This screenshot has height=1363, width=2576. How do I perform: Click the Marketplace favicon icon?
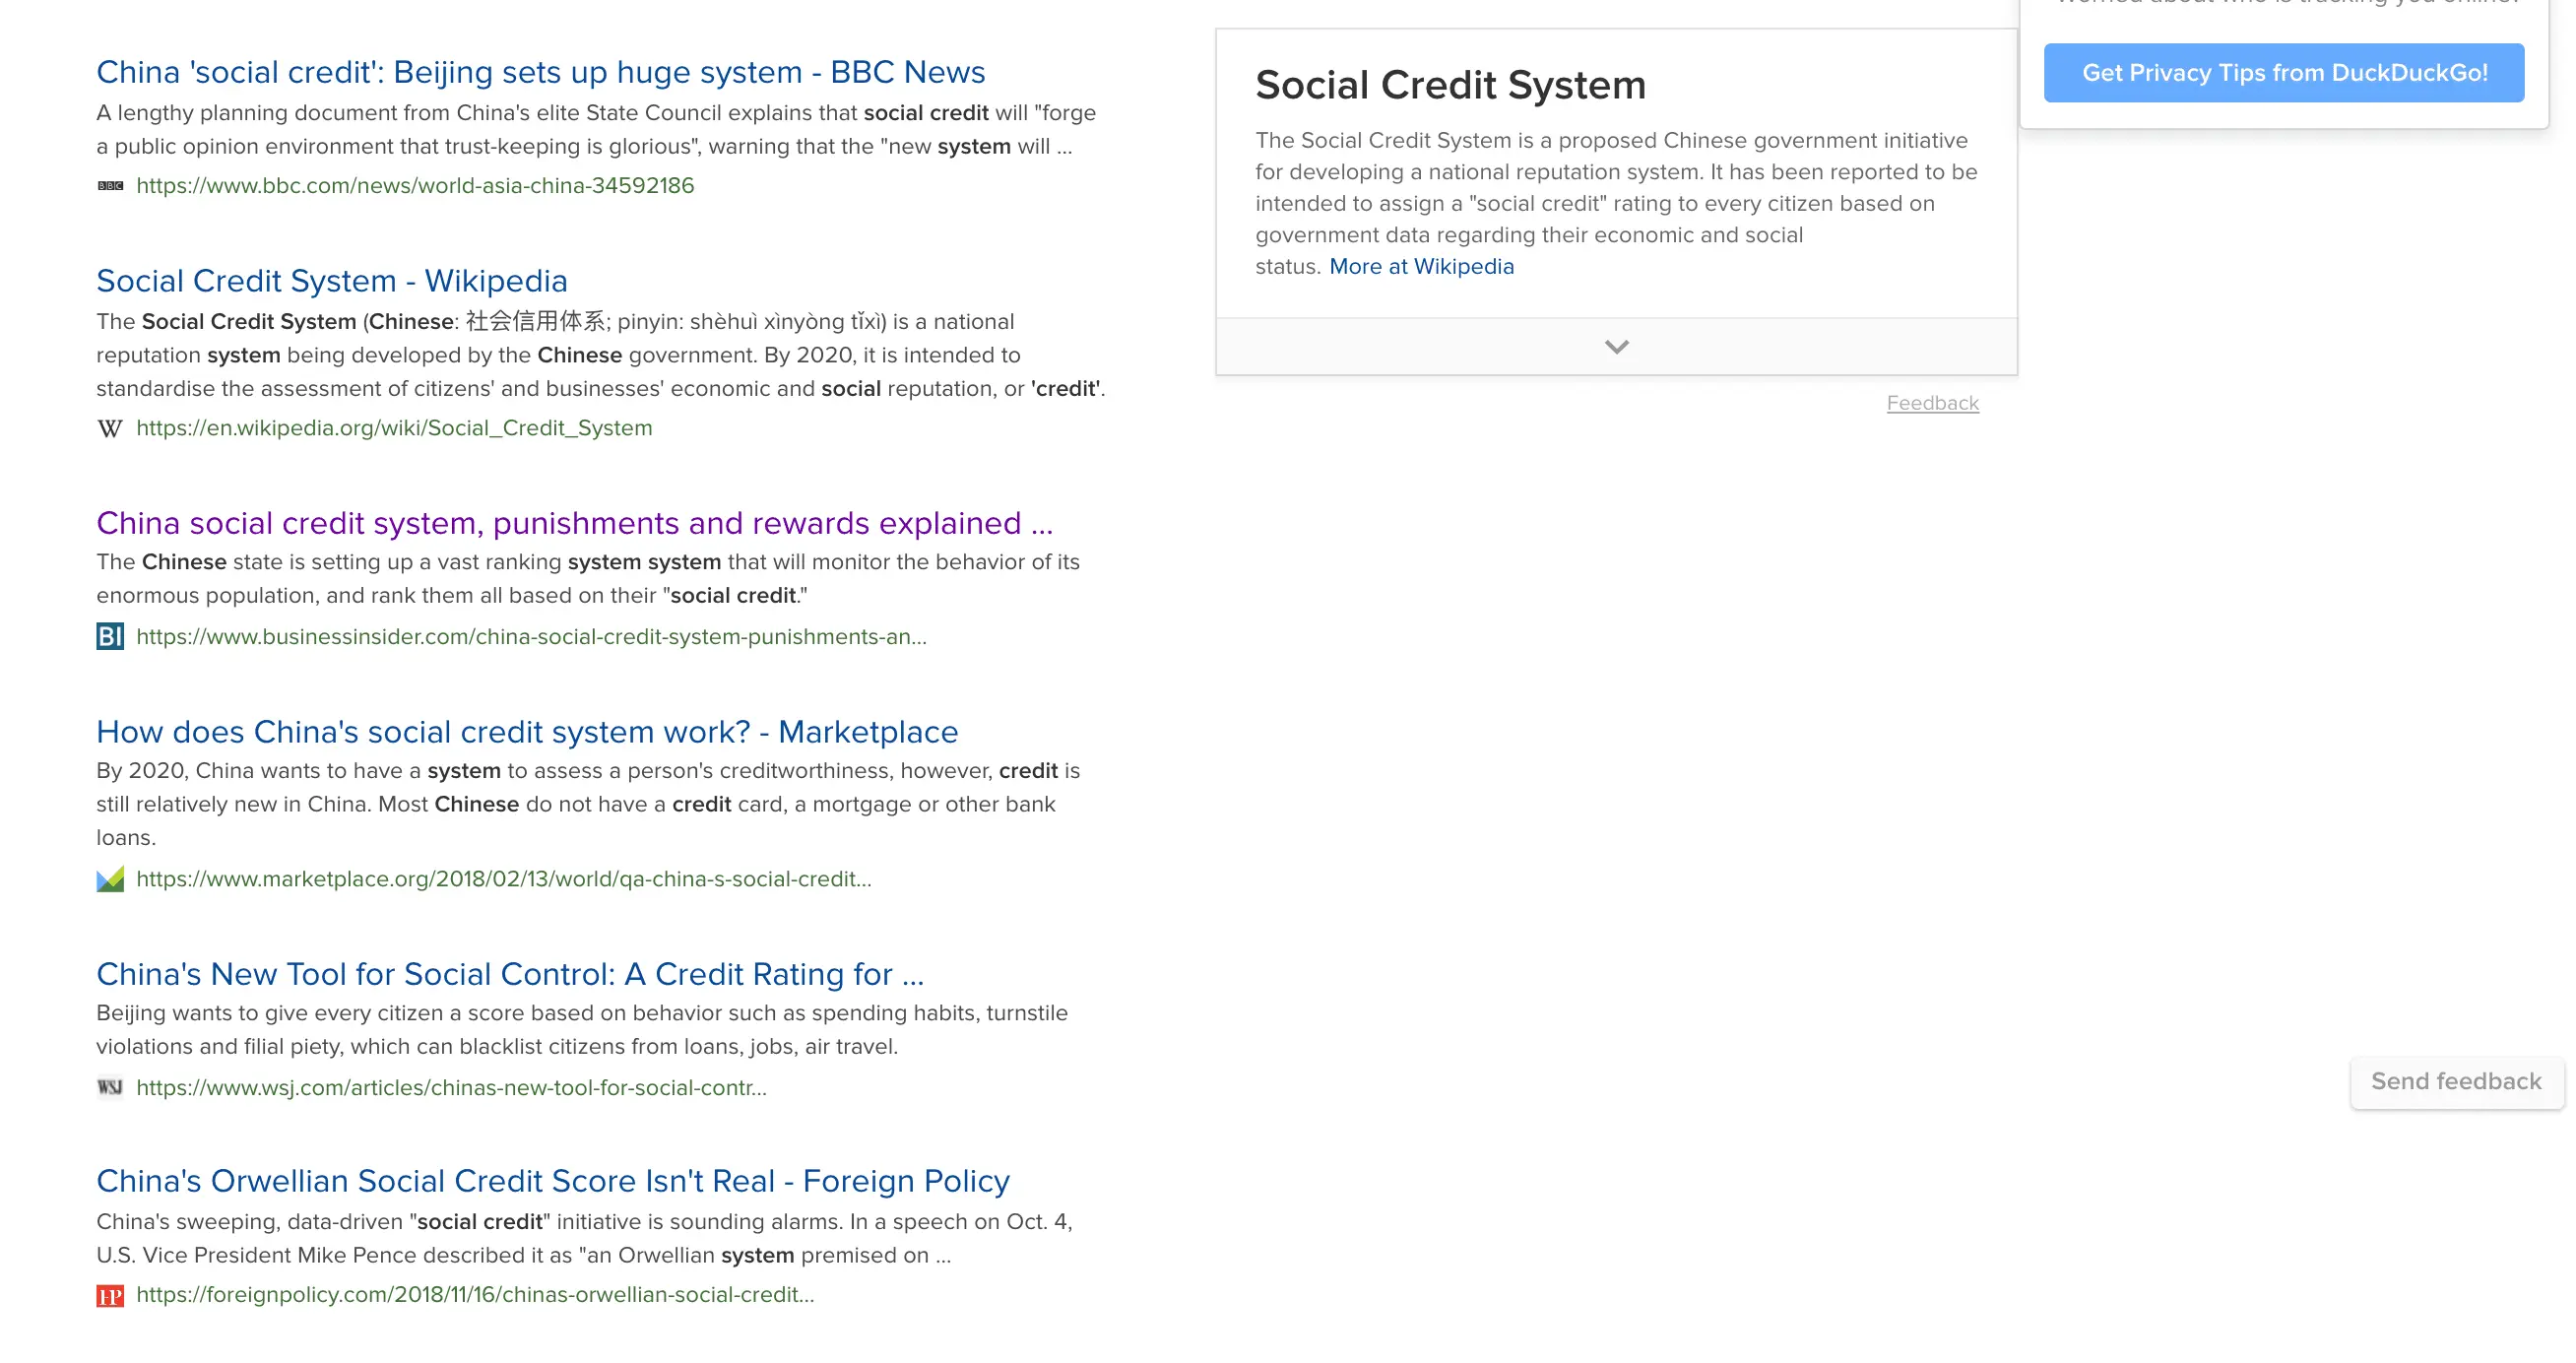(x=110, y=879)
